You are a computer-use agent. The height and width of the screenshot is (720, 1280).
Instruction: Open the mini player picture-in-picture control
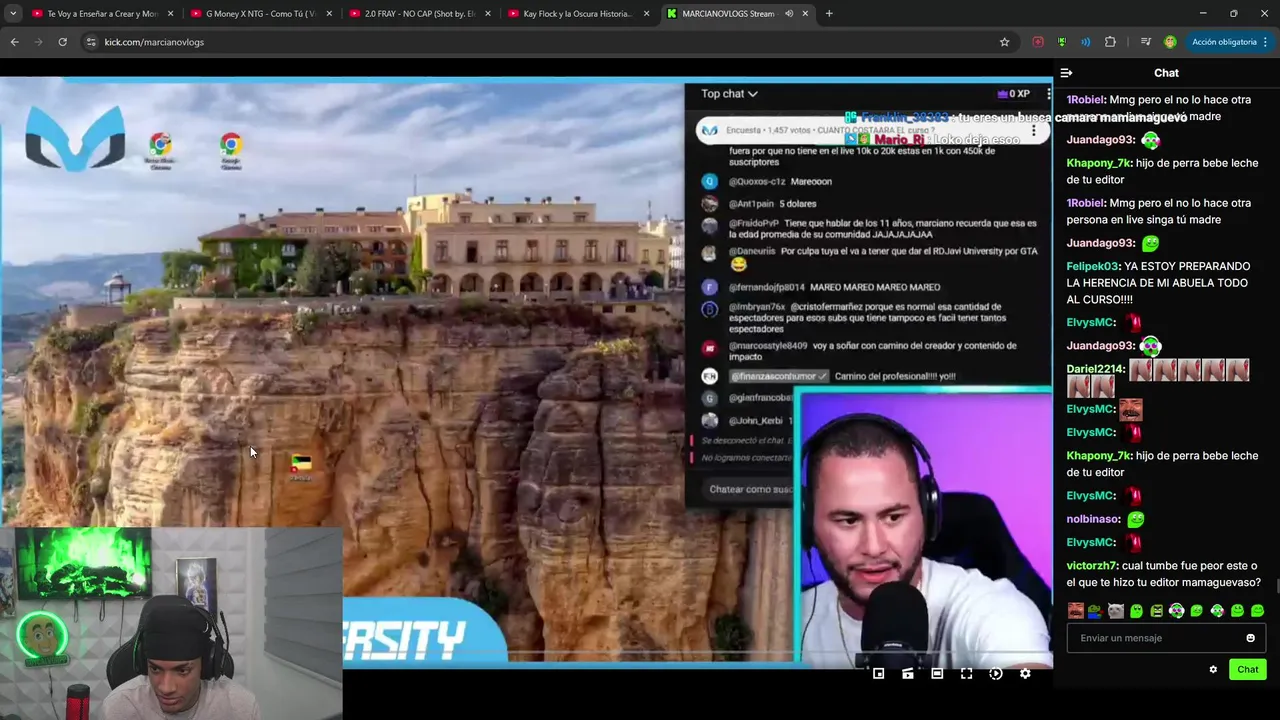pyautogui.click(x=878, y=674)
